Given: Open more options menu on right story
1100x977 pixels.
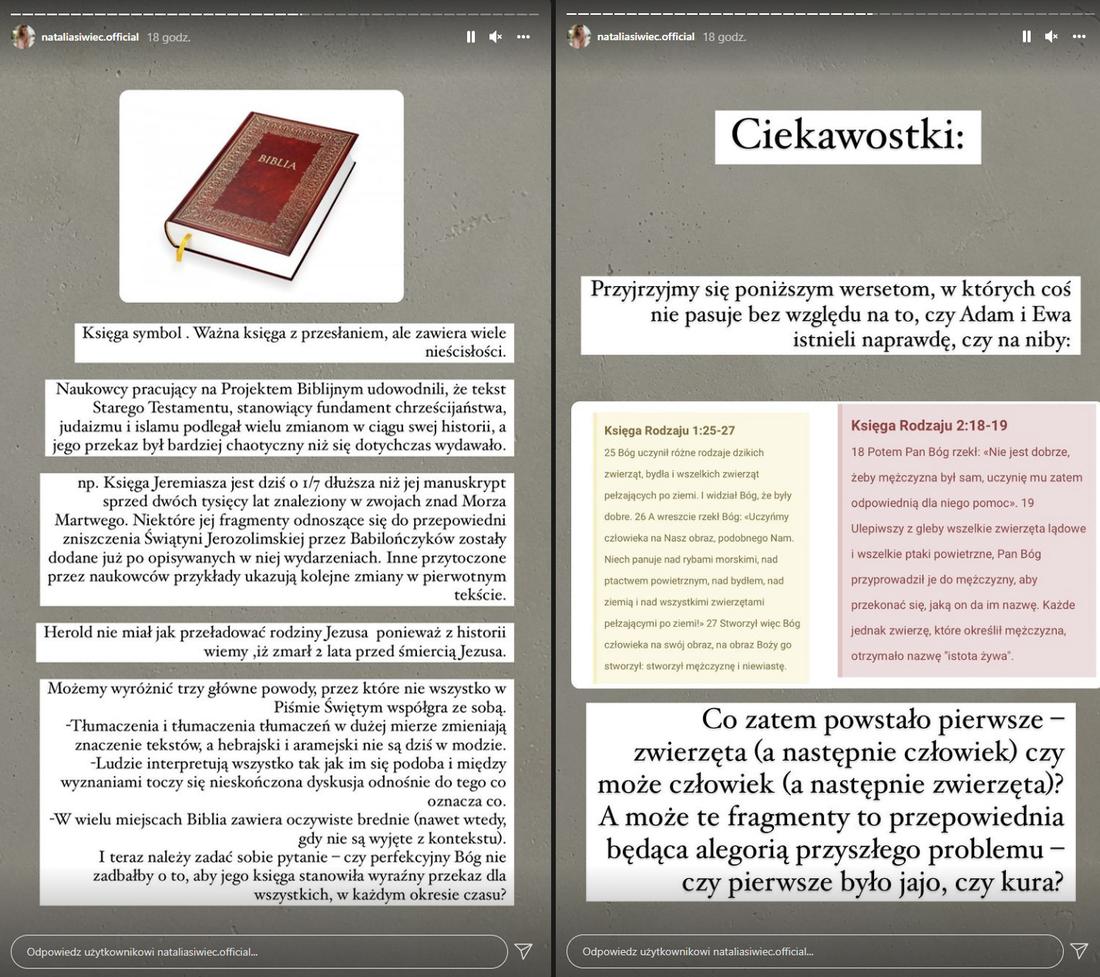Looking at the screenshot, I should point(1079,37).
